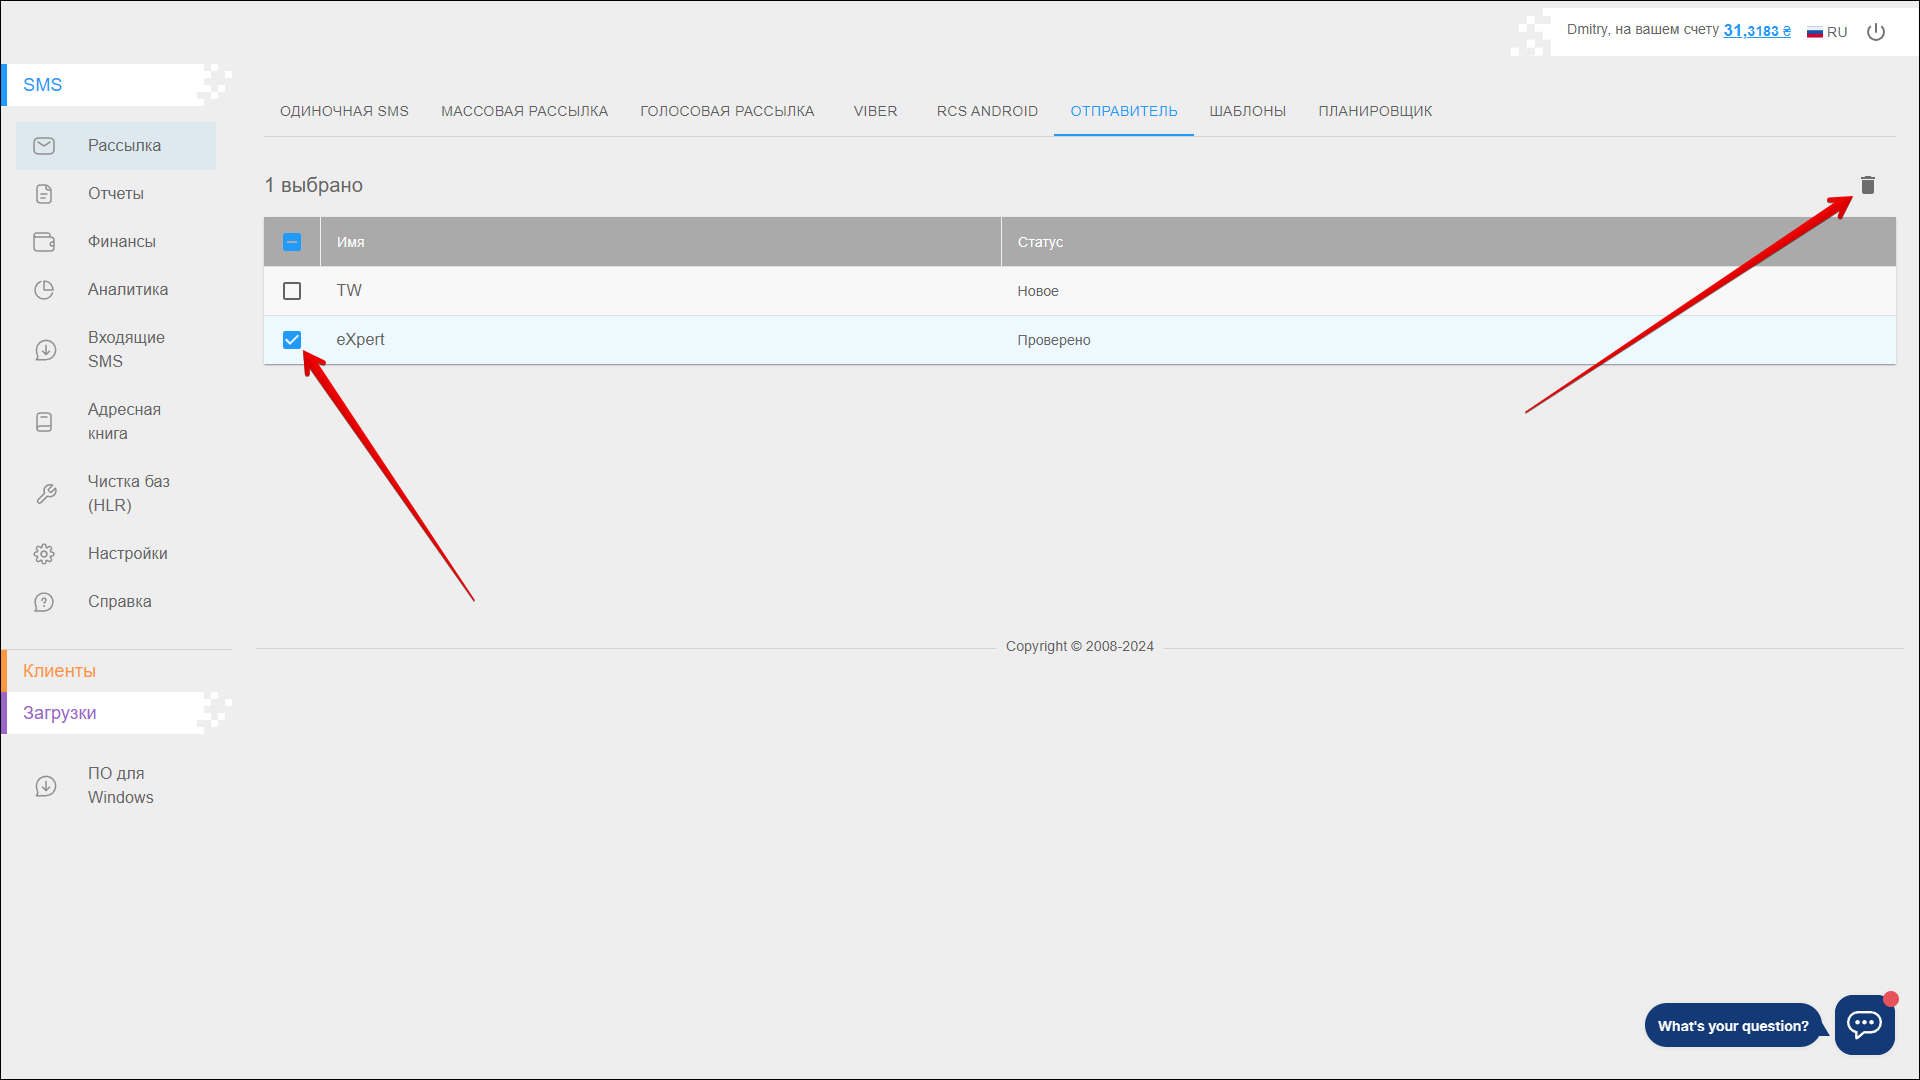The image size is (1920, 1080).
Task: Click the wrench icon for Чистка баз
Action: (x=46, y=494)
